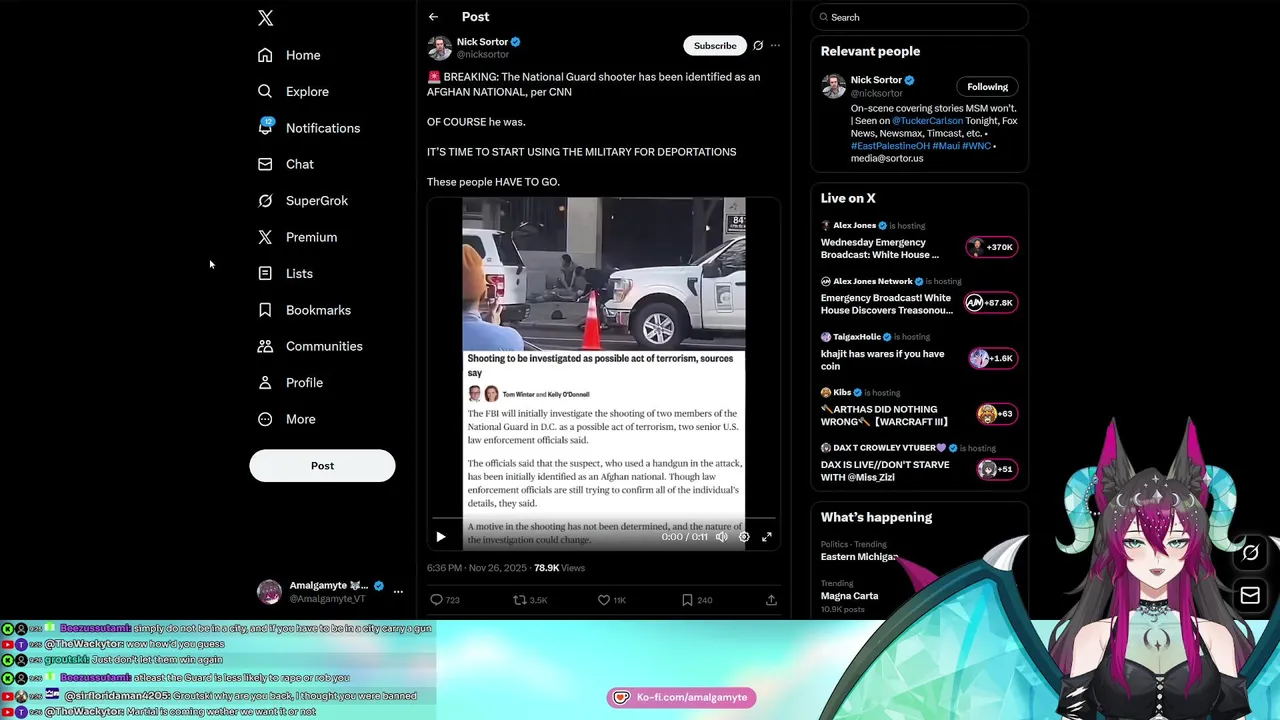
Task: Click the Amalgamyte account avatar
Action: tap(270, 592)
